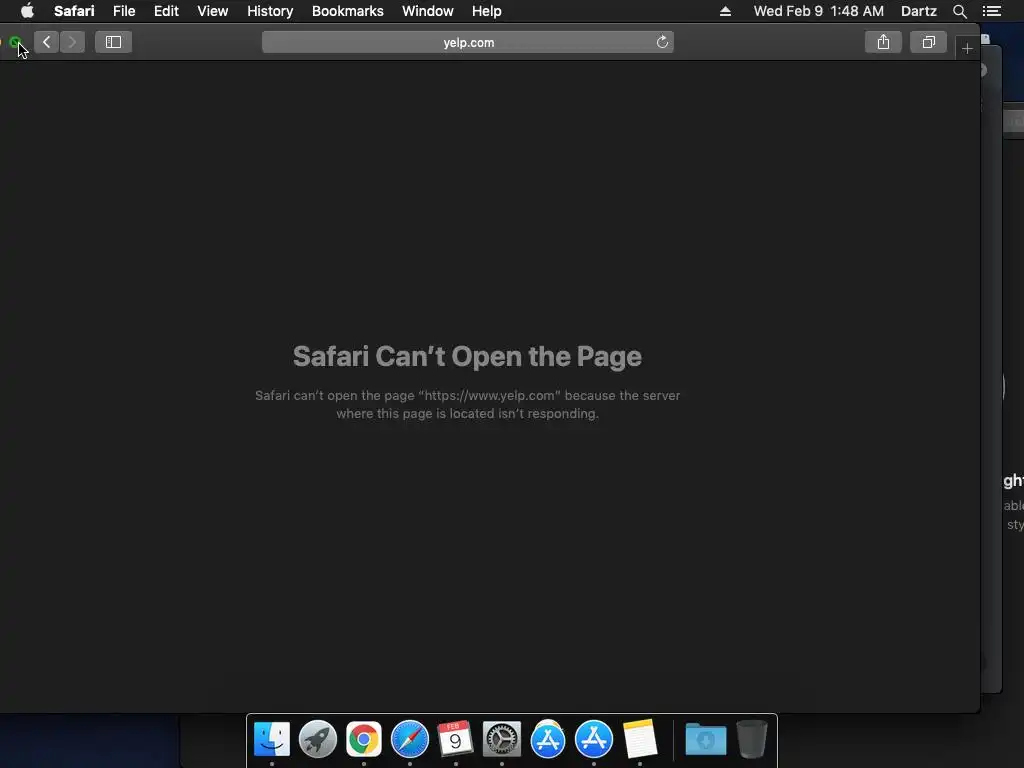
Task: Open the Edit menu
Action: point(166,11)
